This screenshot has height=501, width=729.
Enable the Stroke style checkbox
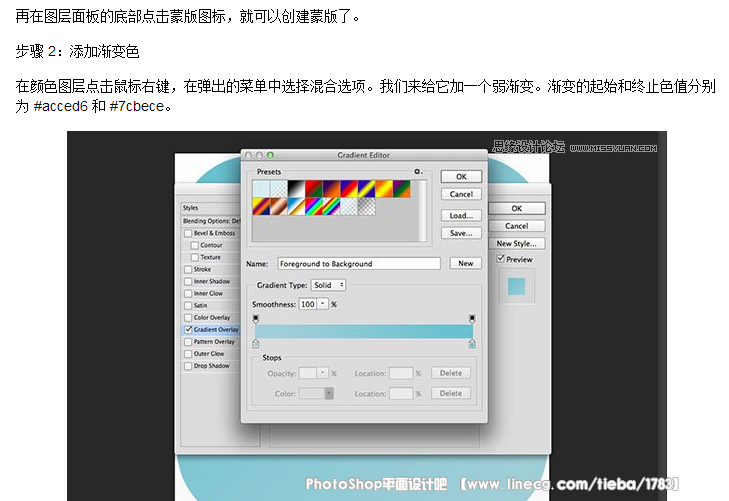[x=188, y=269]
